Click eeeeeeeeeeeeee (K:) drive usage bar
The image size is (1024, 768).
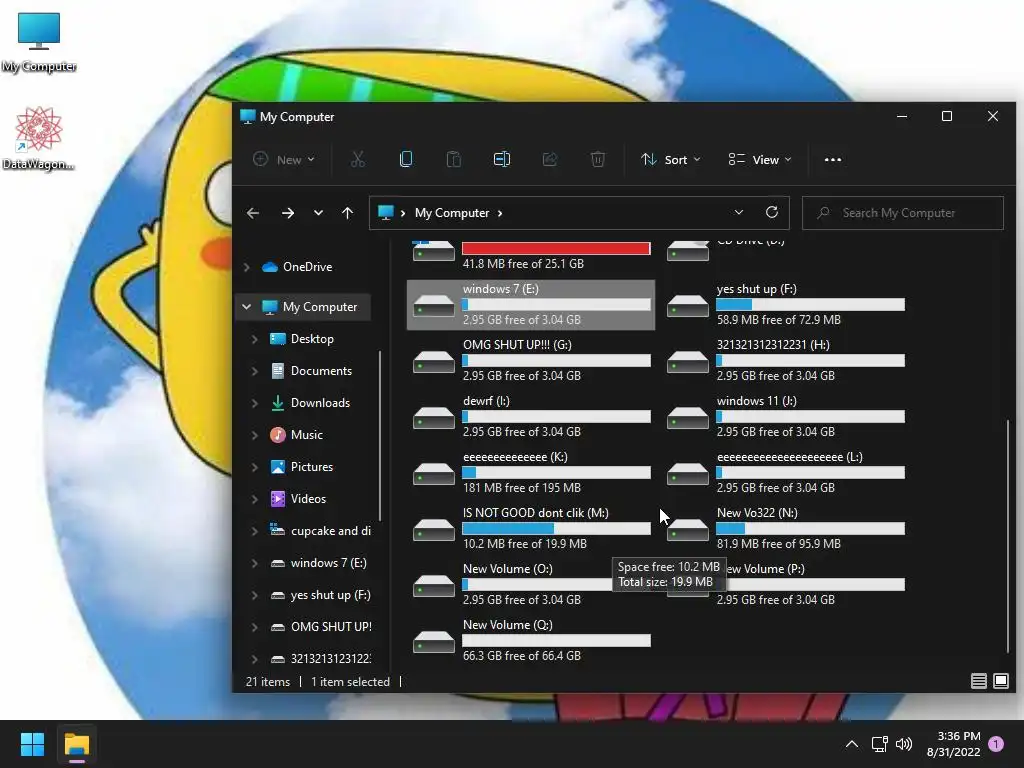(556, 472)
